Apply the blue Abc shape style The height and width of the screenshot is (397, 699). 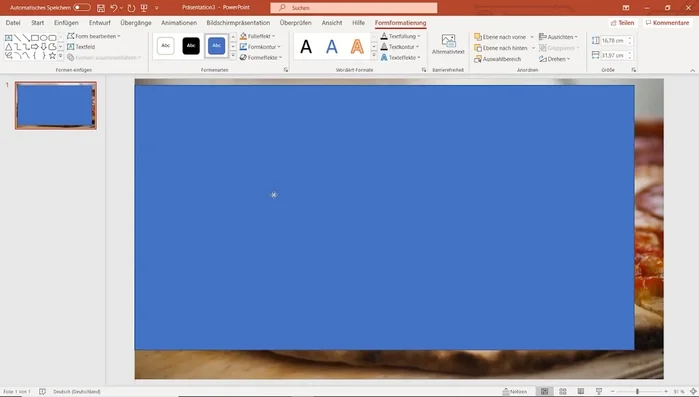click(x=217, y=45)
